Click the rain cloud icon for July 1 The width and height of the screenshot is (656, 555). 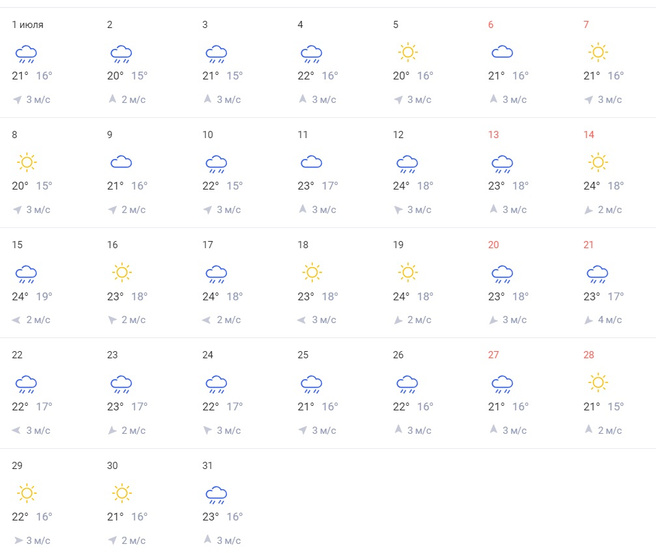[x=26, y=53]
